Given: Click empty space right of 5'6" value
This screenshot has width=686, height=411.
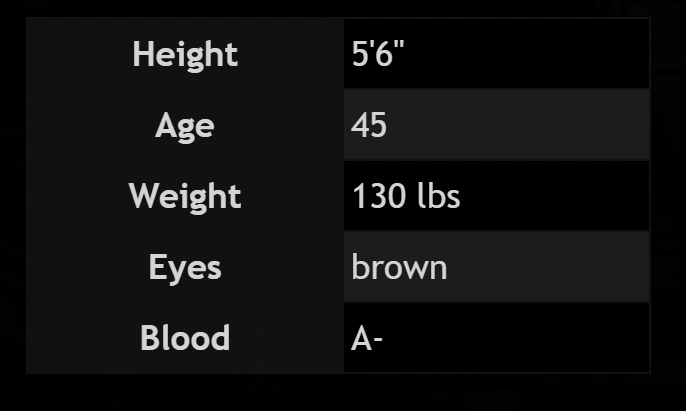Looking at the screenshot, I should (530, 54).
